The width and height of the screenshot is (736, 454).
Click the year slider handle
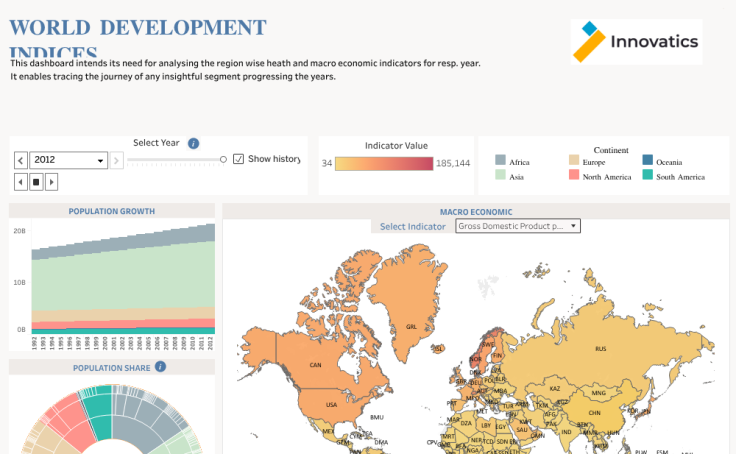tap(223, 159)
